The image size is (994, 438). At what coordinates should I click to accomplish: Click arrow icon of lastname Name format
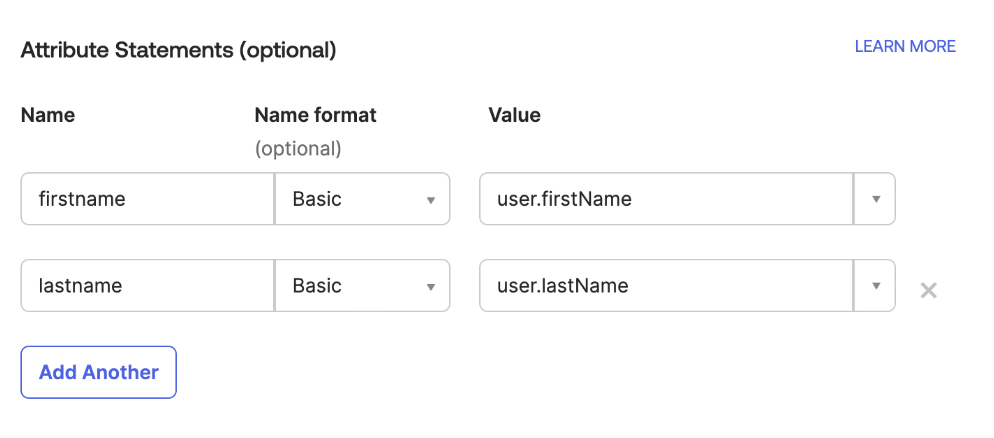(431, 286)
